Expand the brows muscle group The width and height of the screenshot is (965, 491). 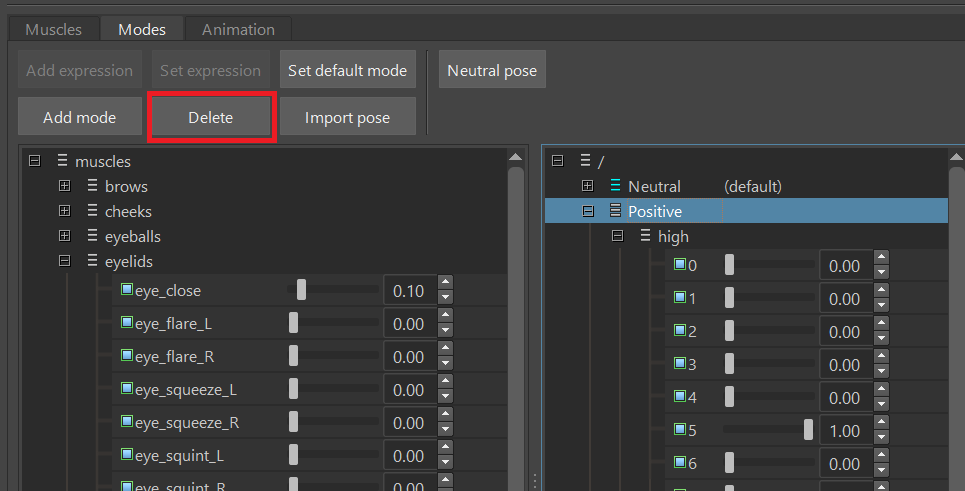point(64,186)
